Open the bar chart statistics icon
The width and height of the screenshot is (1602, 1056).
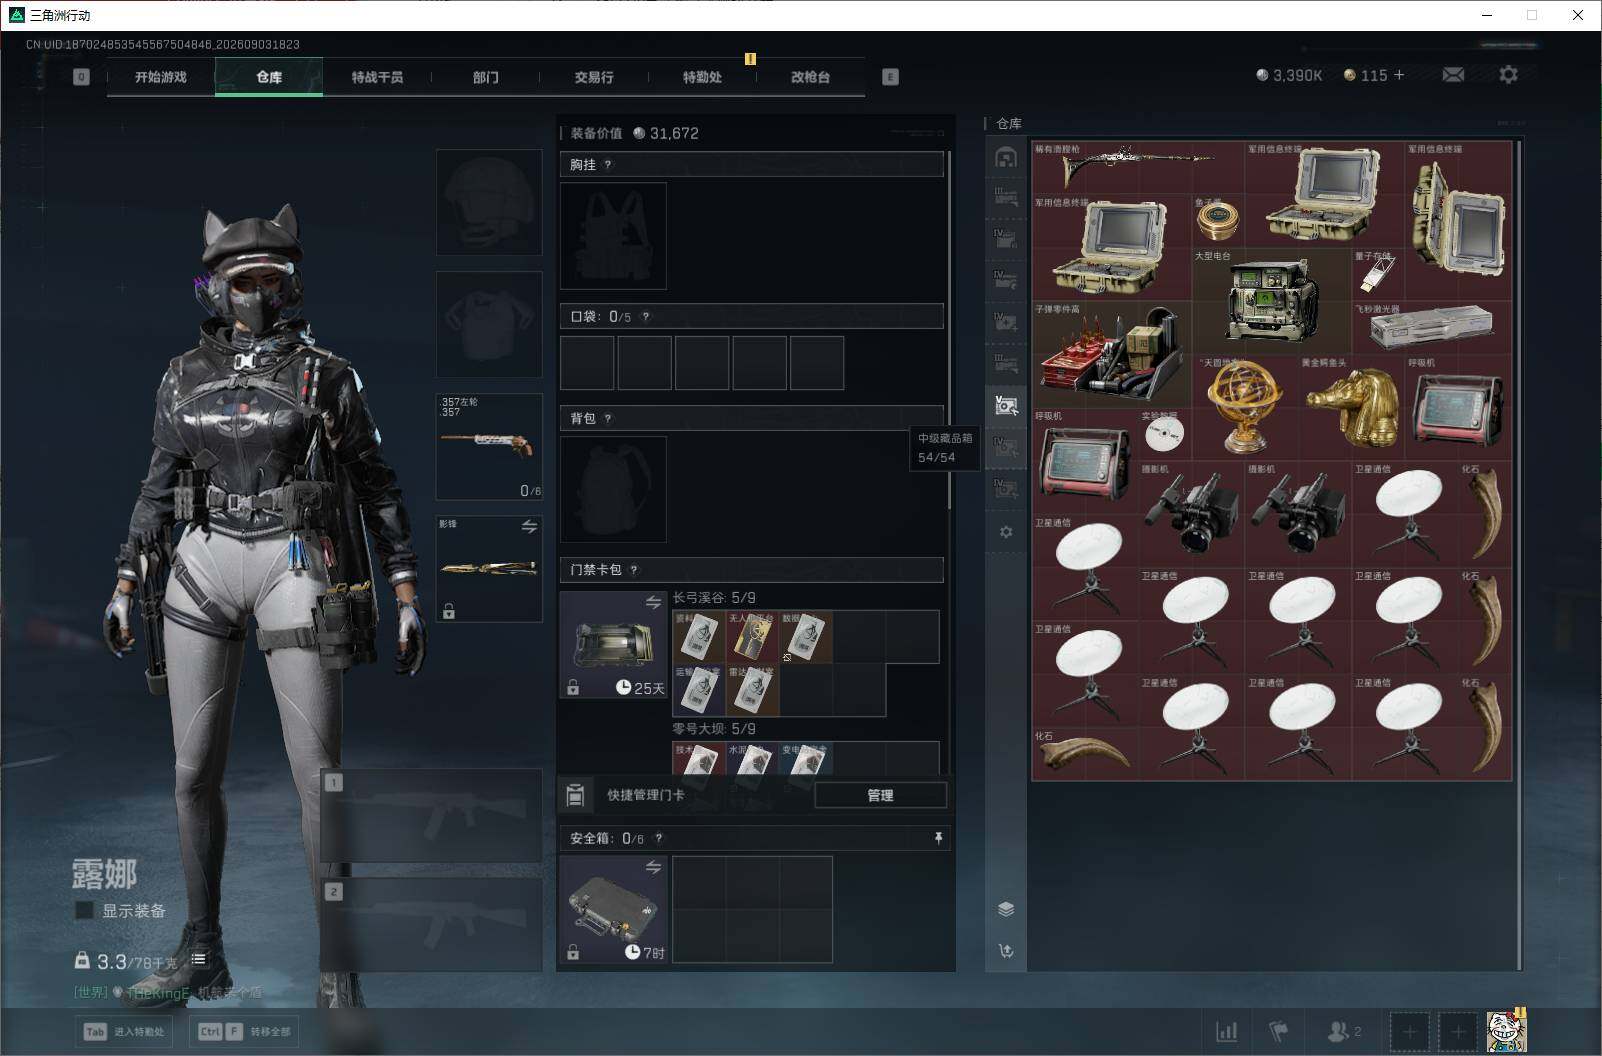(x=1226, y=1031)
